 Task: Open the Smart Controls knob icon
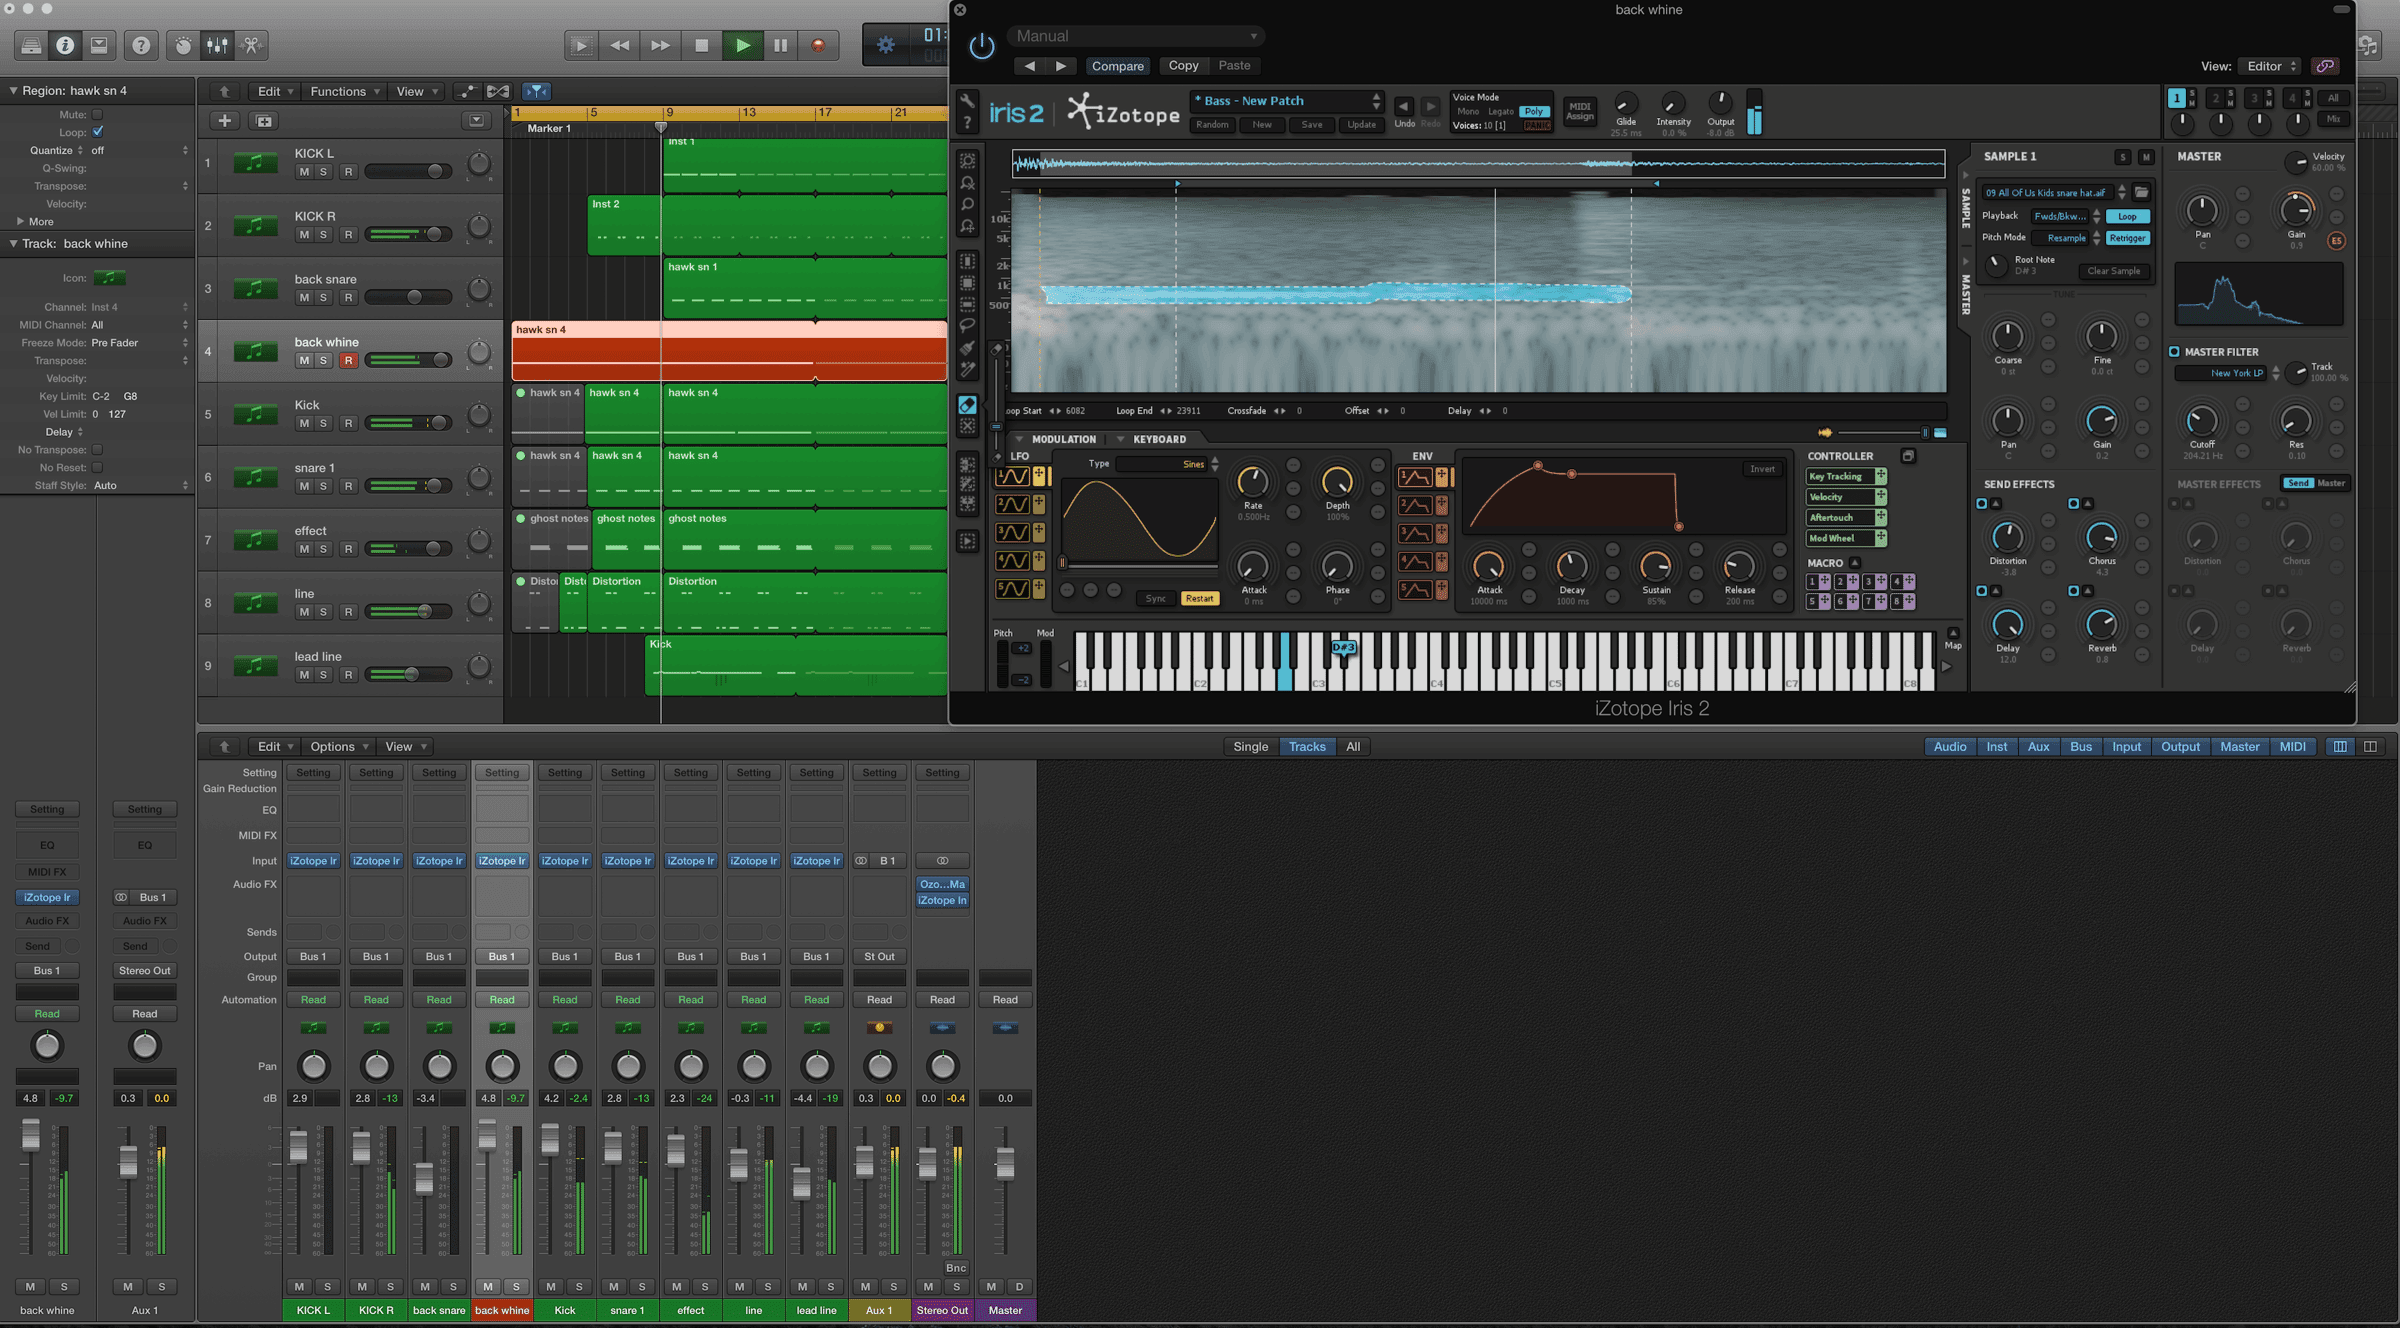click(x=183, y=45)
